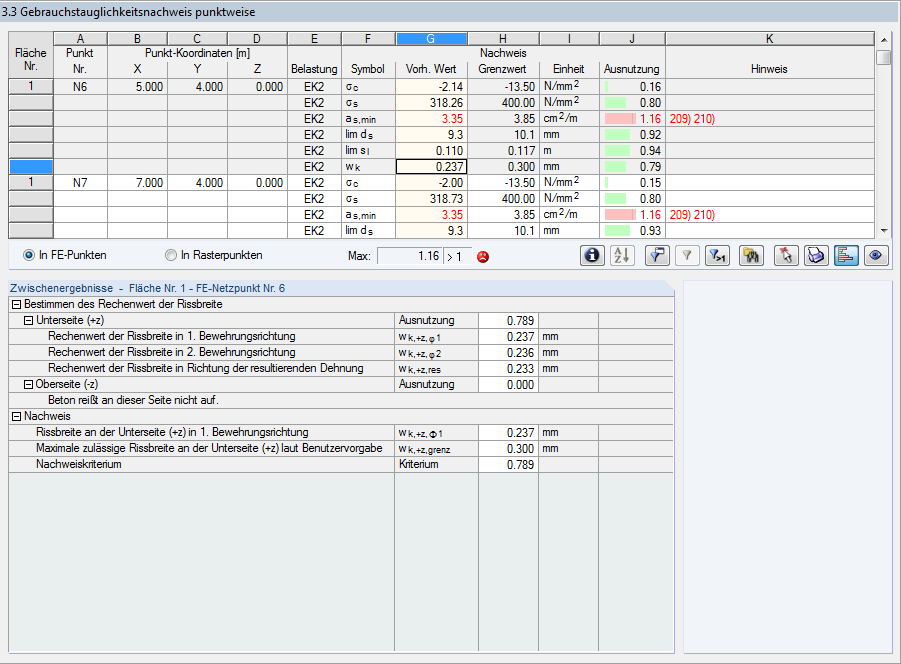
Task: Click the A-Z sort icon
Action: point(622,255)
